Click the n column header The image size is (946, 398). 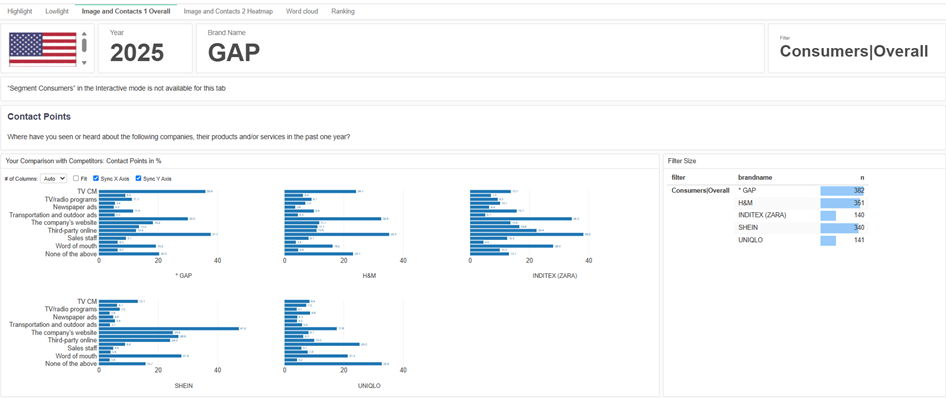point(862,177)
